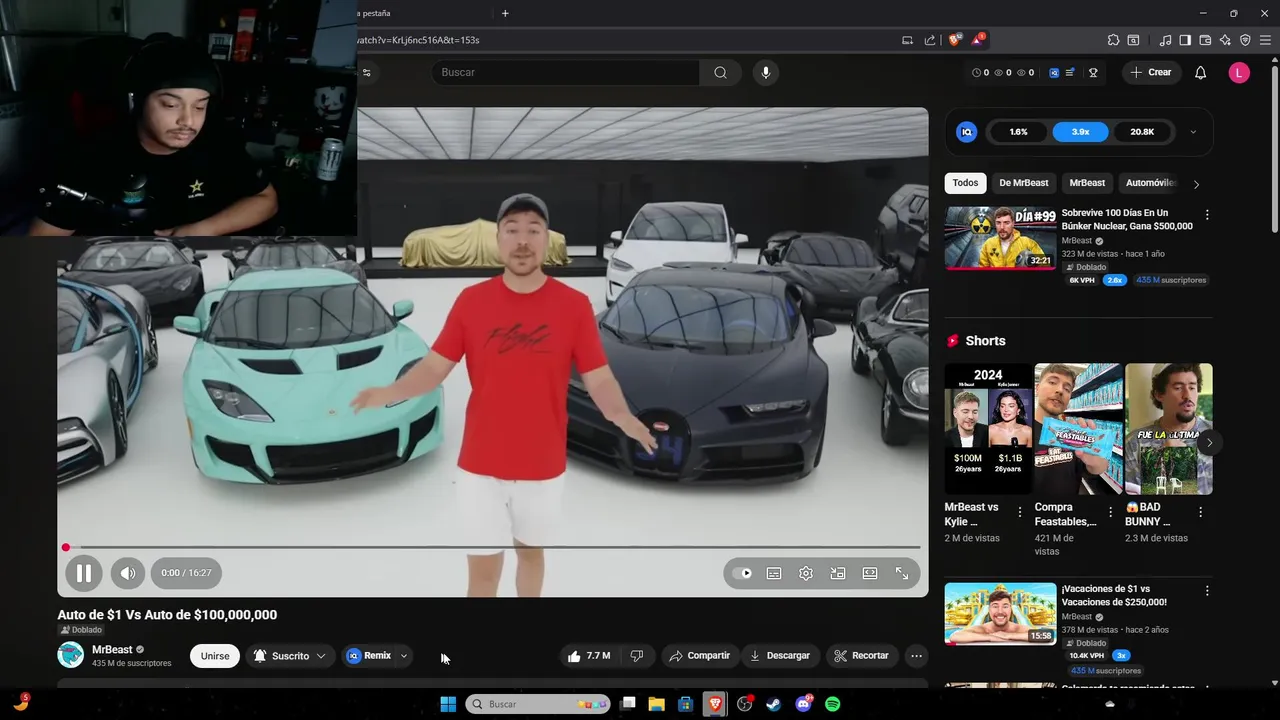1280x720 pixels.
Task: Dislike the video thumbs down
Action: (x=636, y=656)
